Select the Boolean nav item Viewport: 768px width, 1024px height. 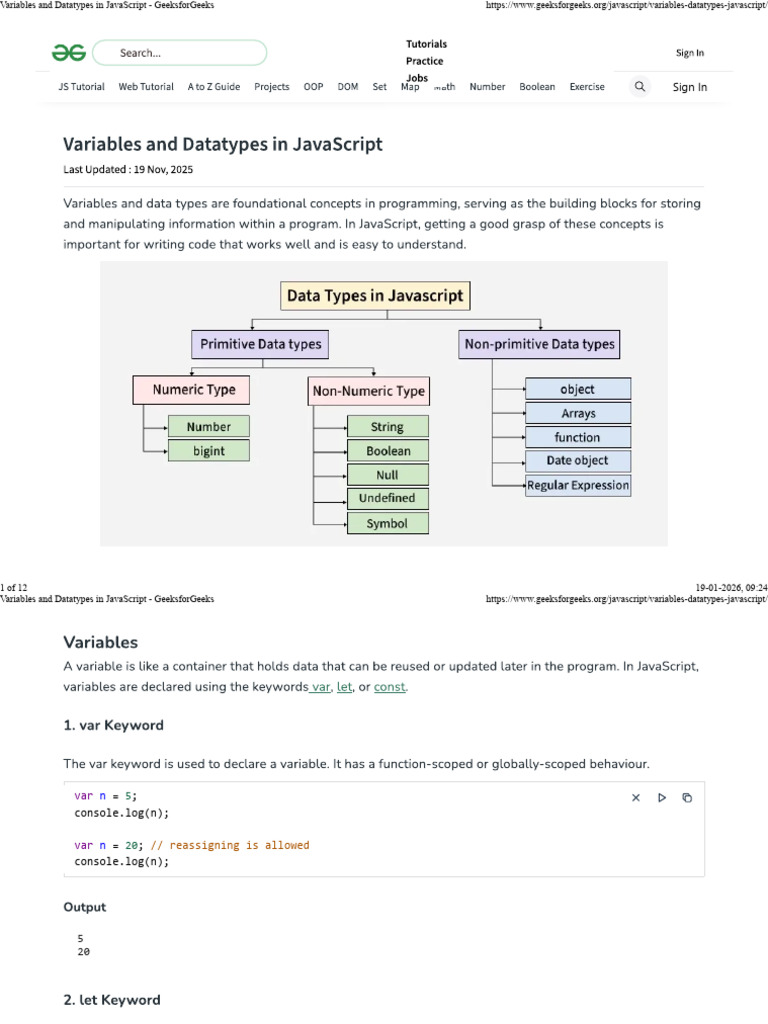pos(537,86)
